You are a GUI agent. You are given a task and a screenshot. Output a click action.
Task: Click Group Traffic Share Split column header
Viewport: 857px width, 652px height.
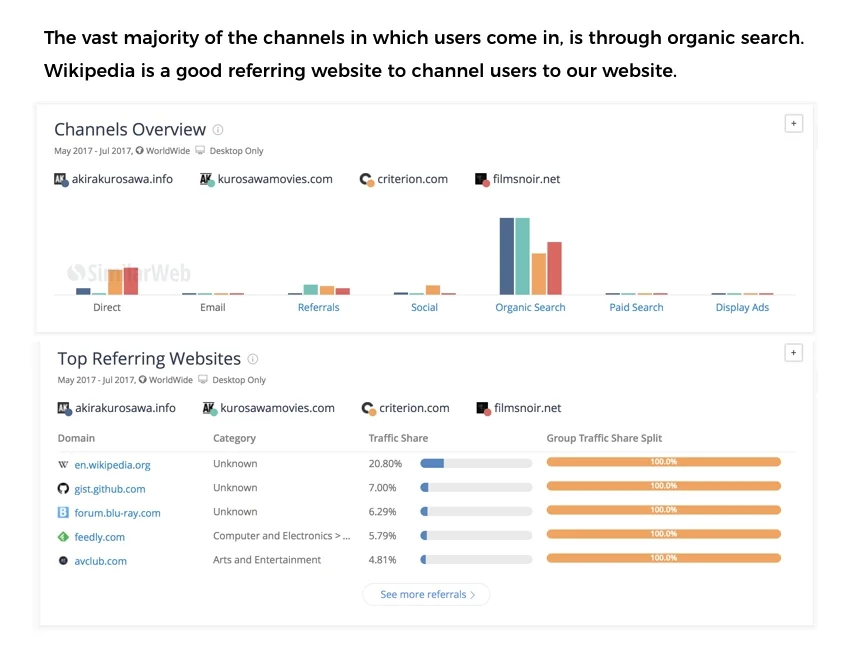pos(604,438)
